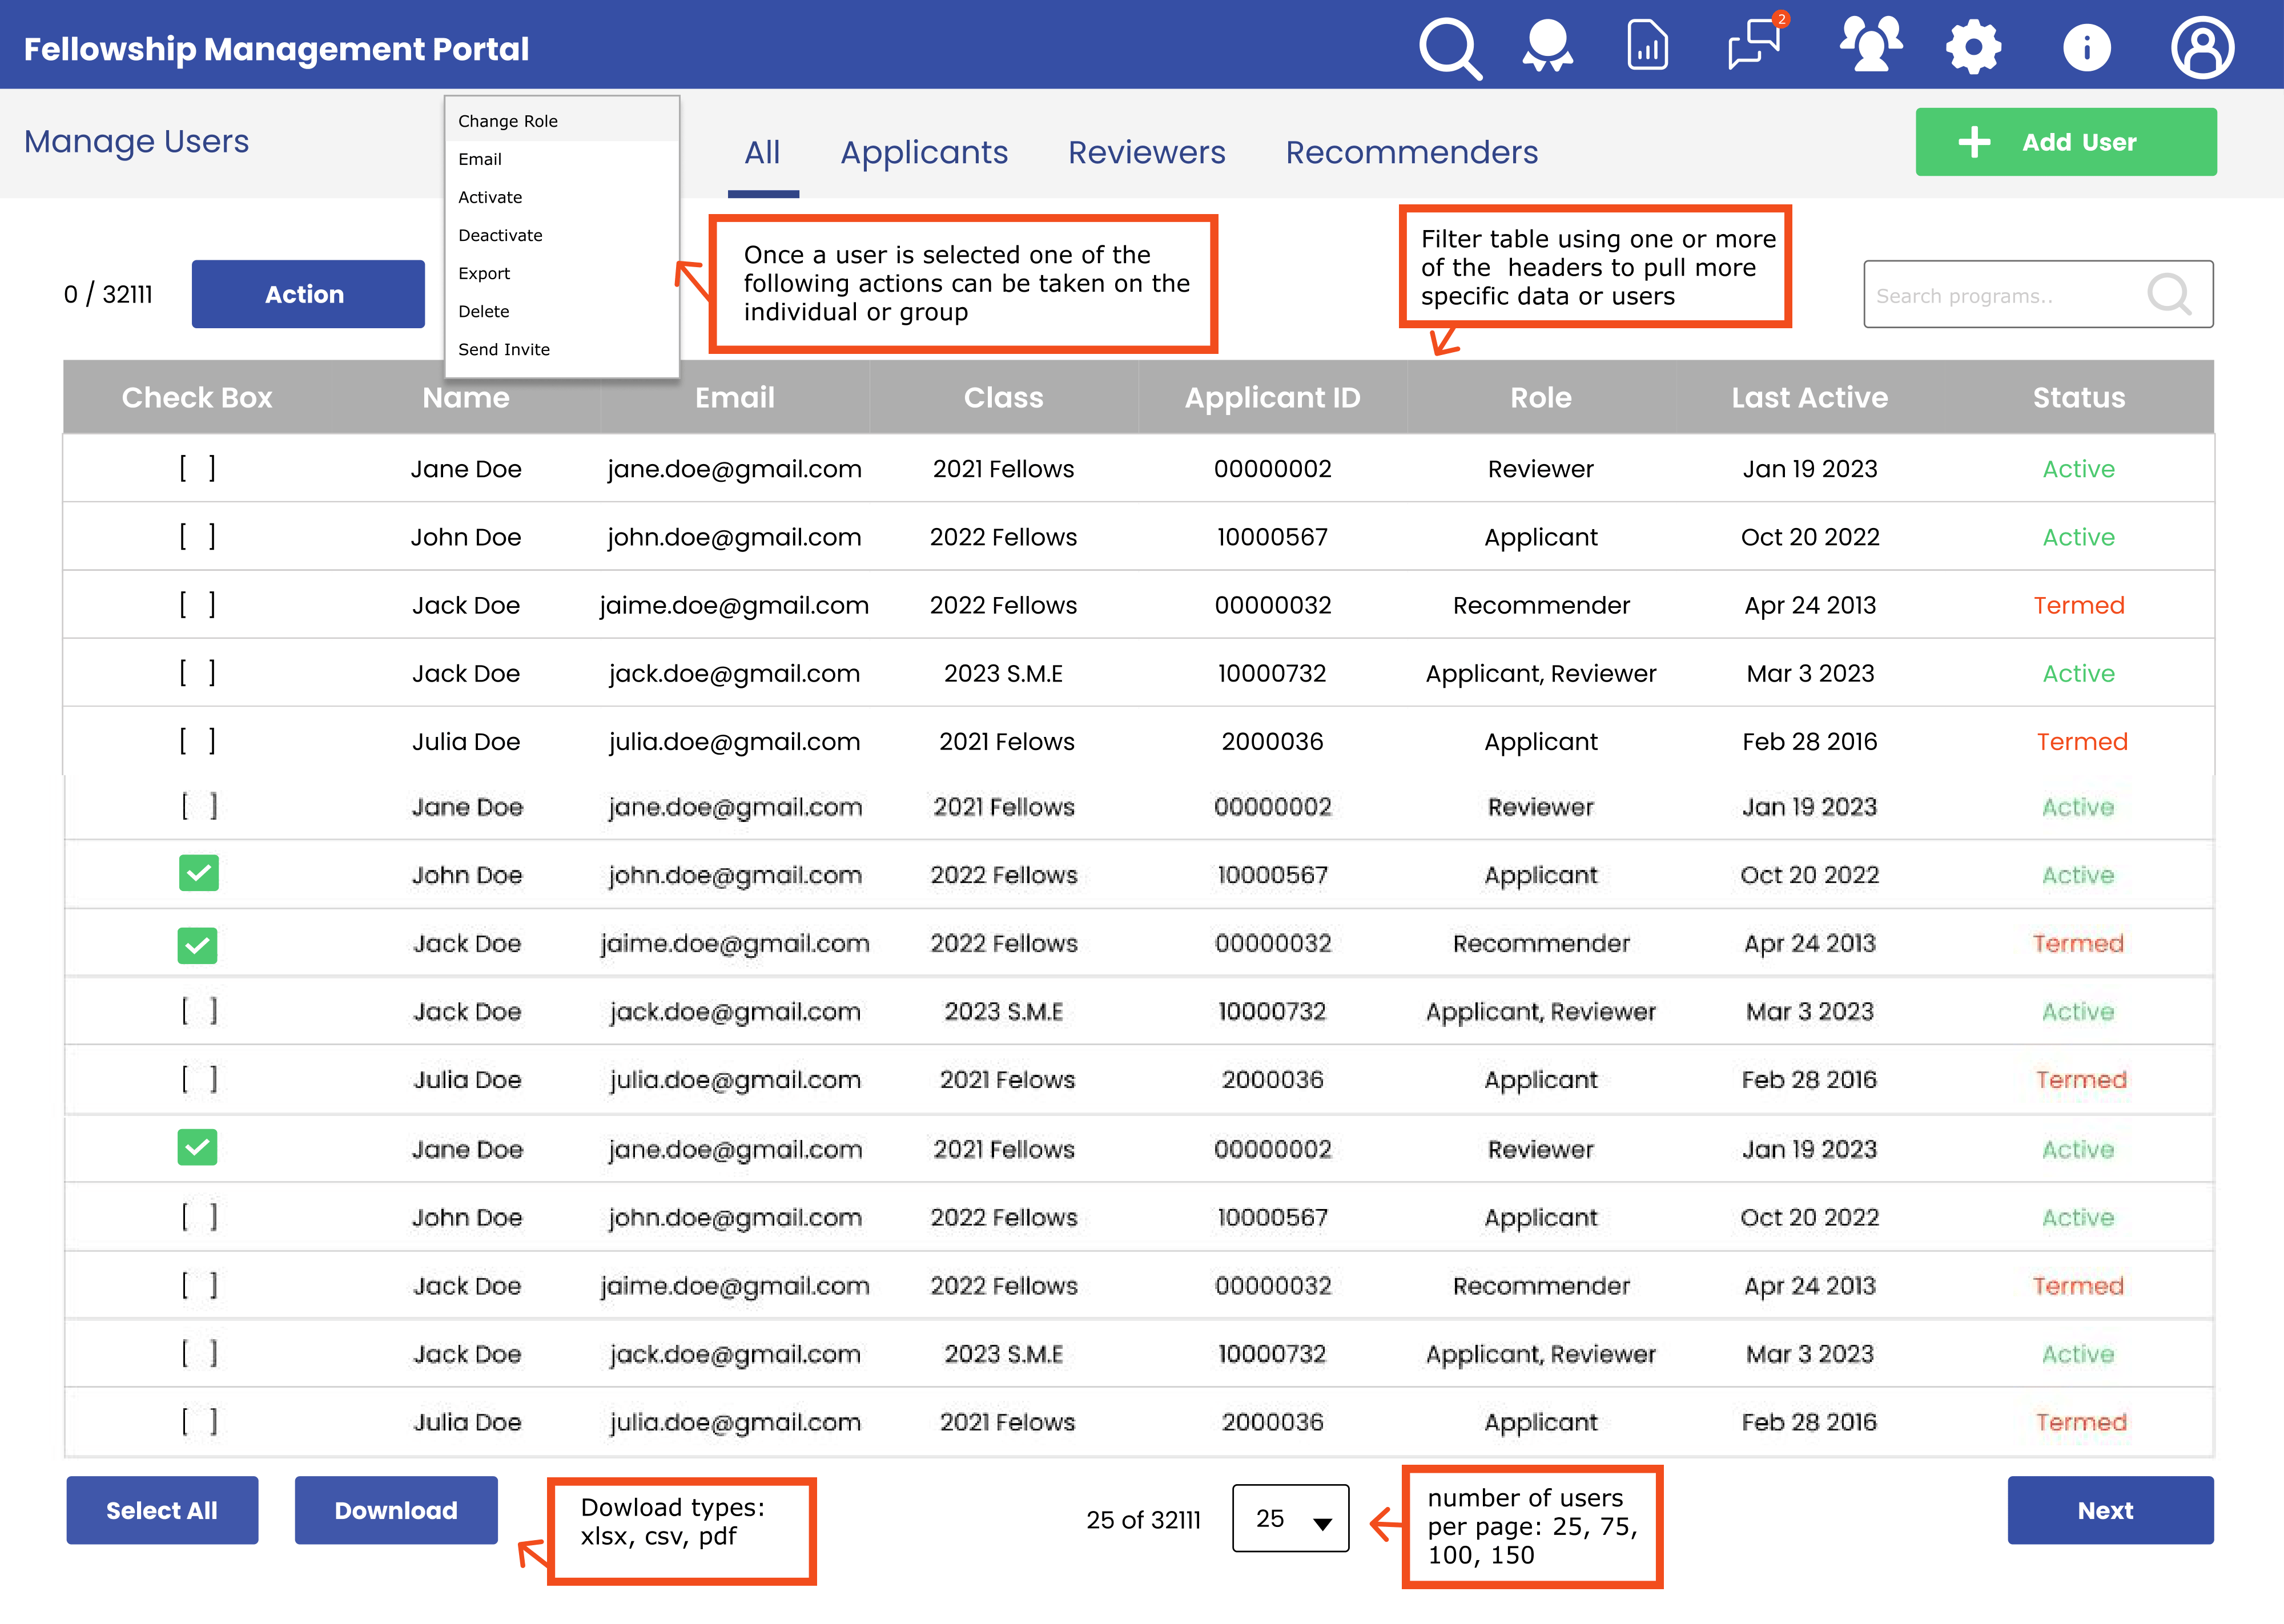The image size is (2284, 1624).
Task: Click the Role column header to filter
Action: click(1540, 397)
